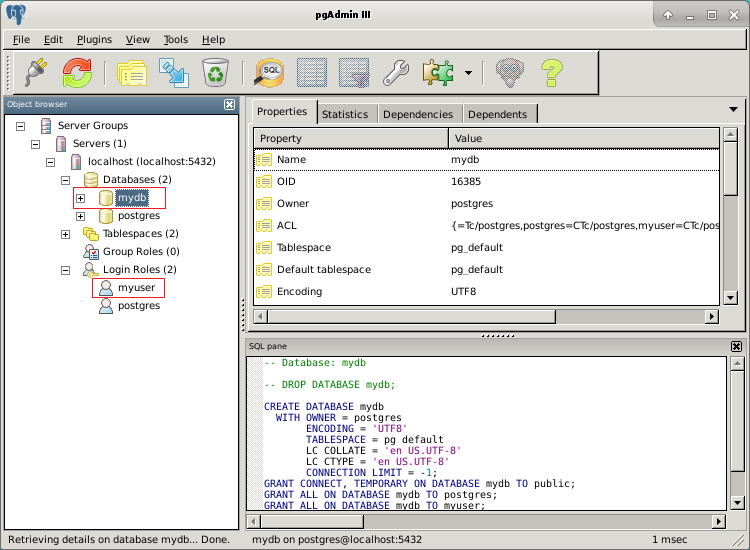Click the properties scroll right arrow
750x550 pixels.
pyautogui.click(x=712, y=317)
